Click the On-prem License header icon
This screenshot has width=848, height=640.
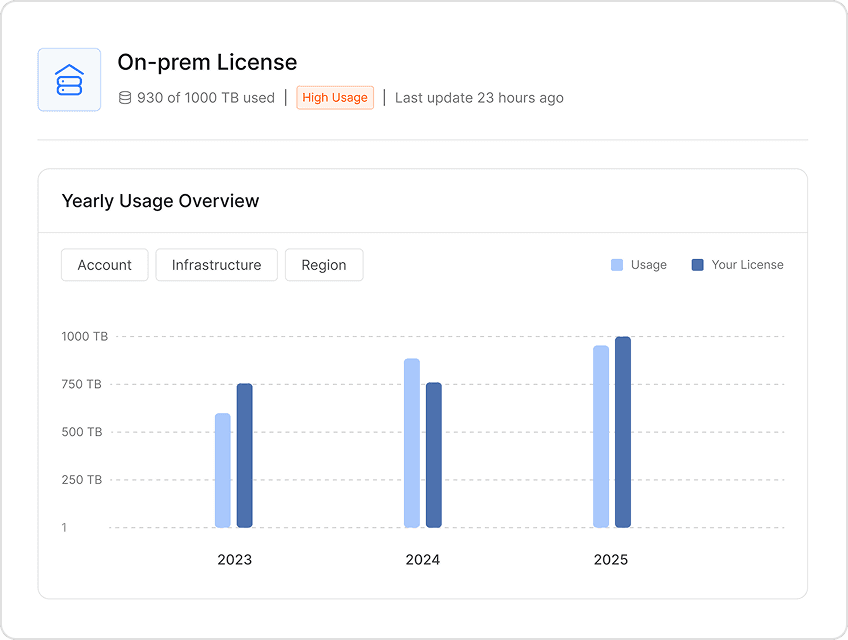click(x=69, y=79)
